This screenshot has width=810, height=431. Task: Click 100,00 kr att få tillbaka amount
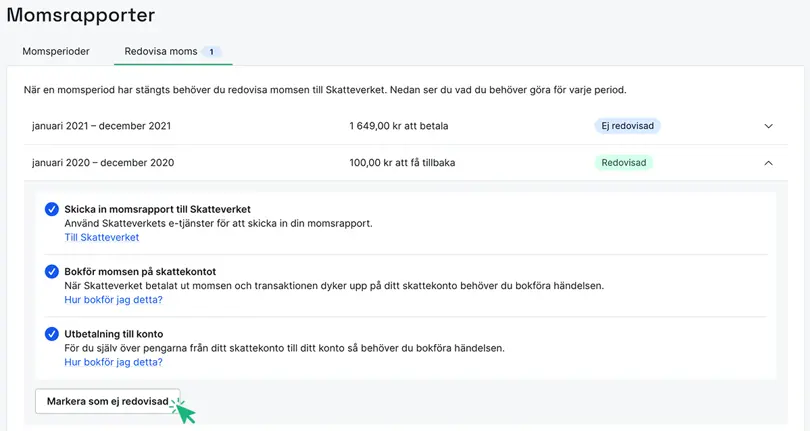(x=402, y=162)
